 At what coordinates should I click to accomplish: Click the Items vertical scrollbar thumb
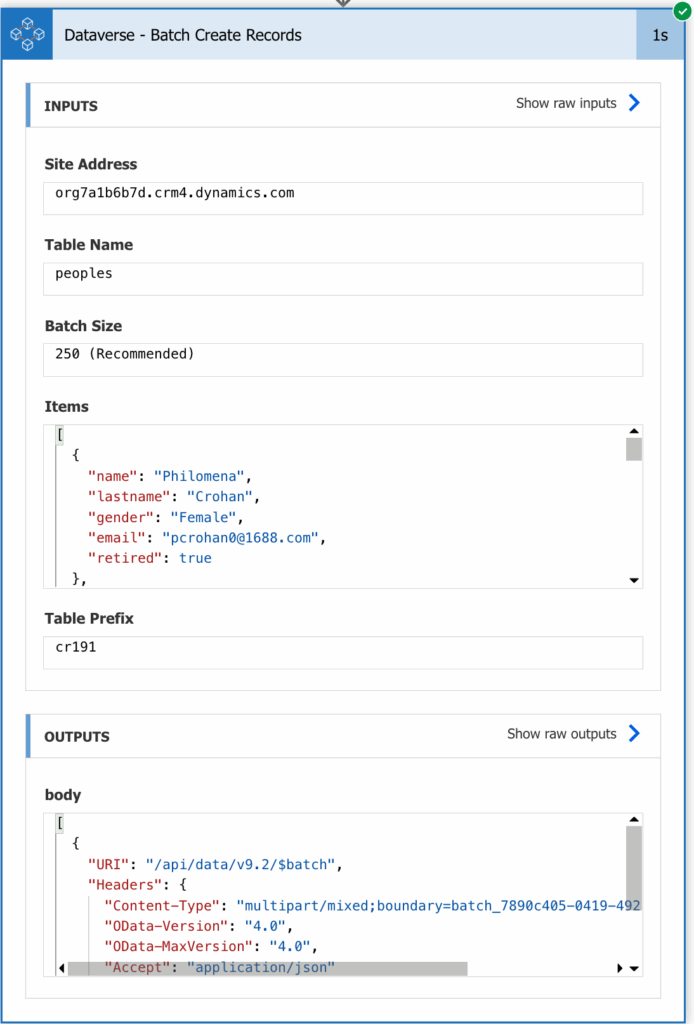[633, 449]
